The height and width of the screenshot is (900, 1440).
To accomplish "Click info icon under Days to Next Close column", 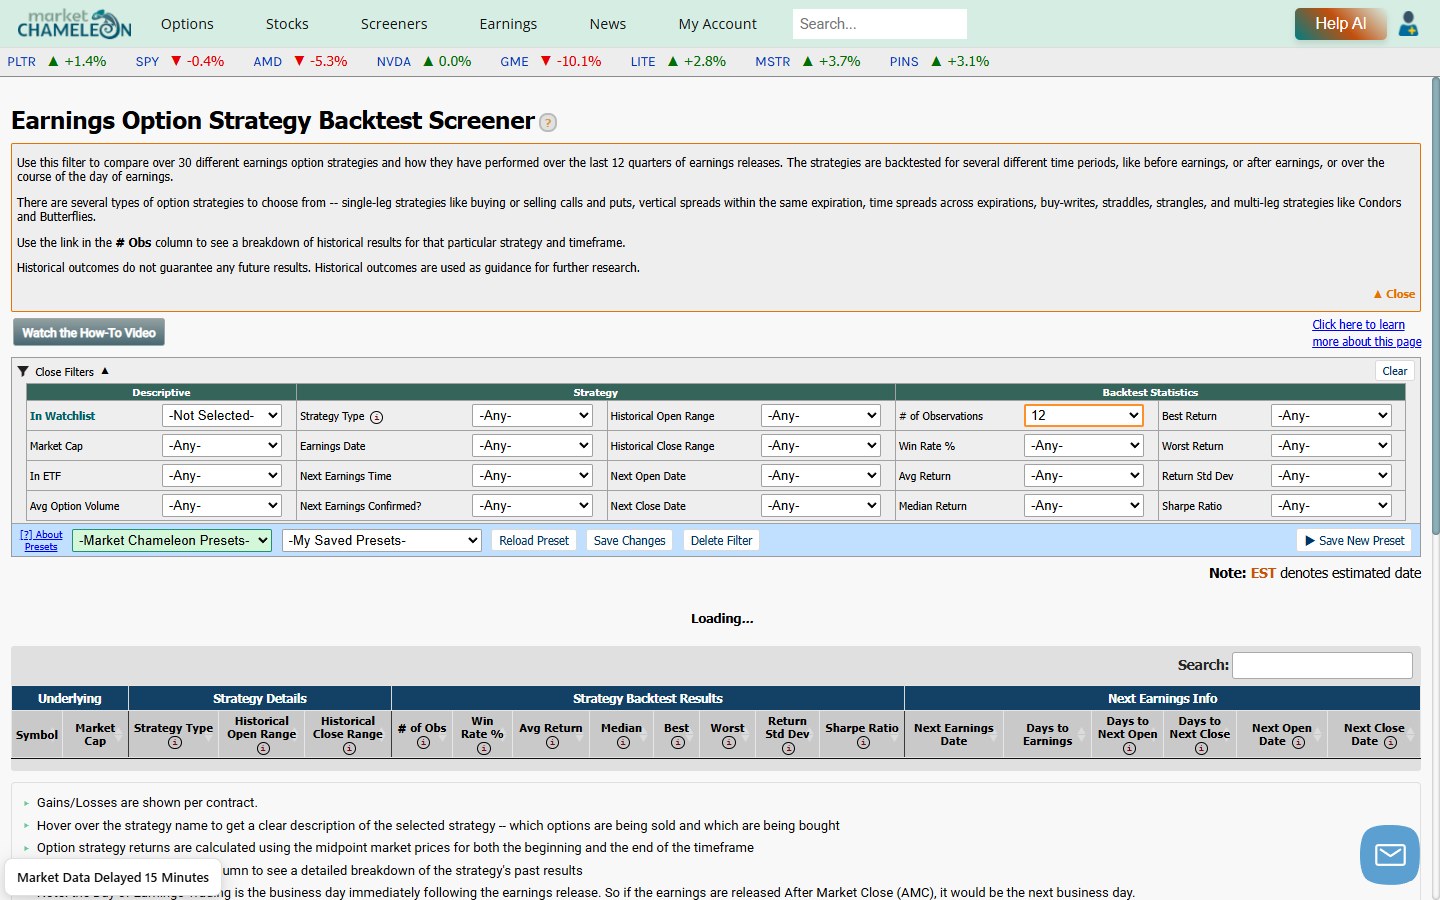I will [x=1201, y=749].
